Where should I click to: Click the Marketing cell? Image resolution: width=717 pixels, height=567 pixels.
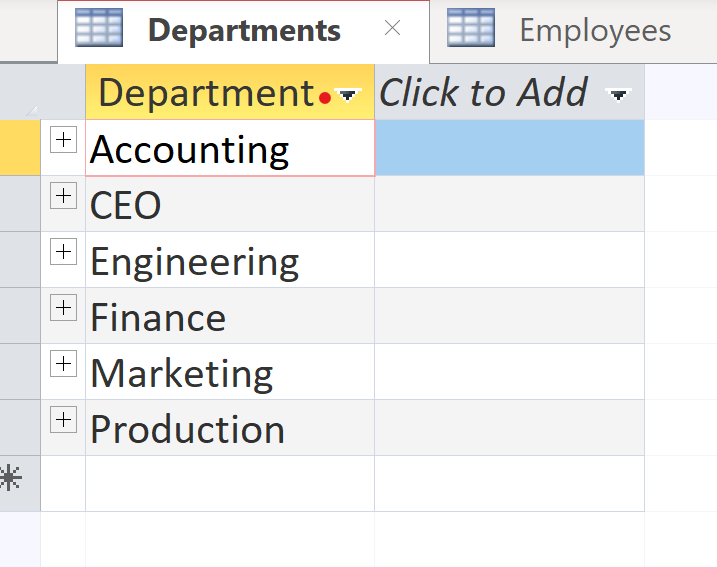click(230, 372)
